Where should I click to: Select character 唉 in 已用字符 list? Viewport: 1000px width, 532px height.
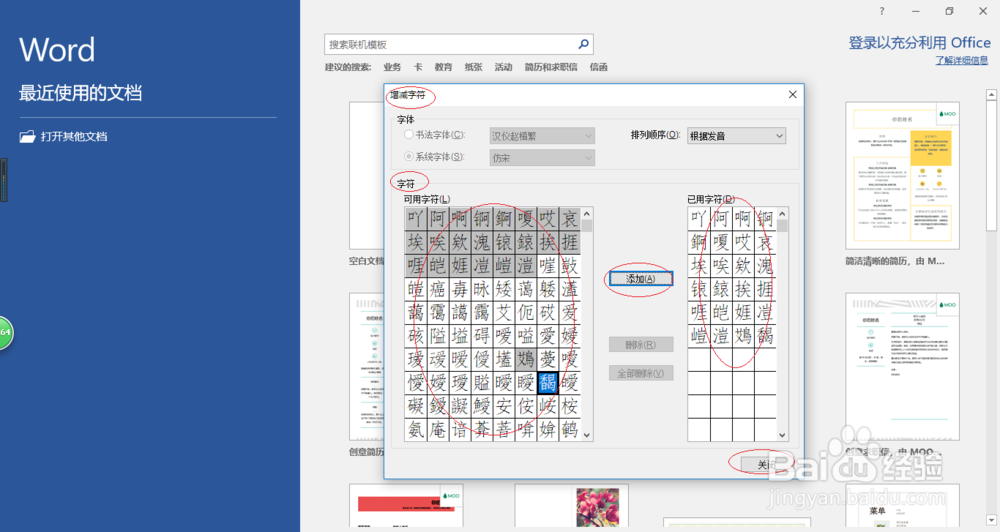(721, 265)
